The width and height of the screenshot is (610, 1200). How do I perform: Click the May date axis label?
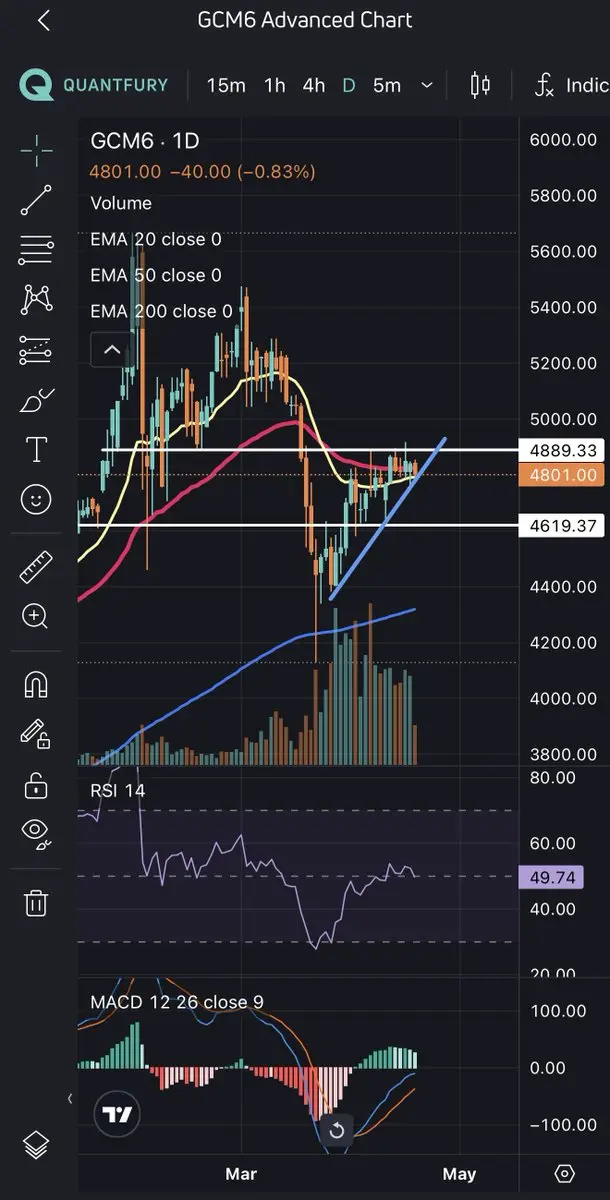pos(458,1173)
